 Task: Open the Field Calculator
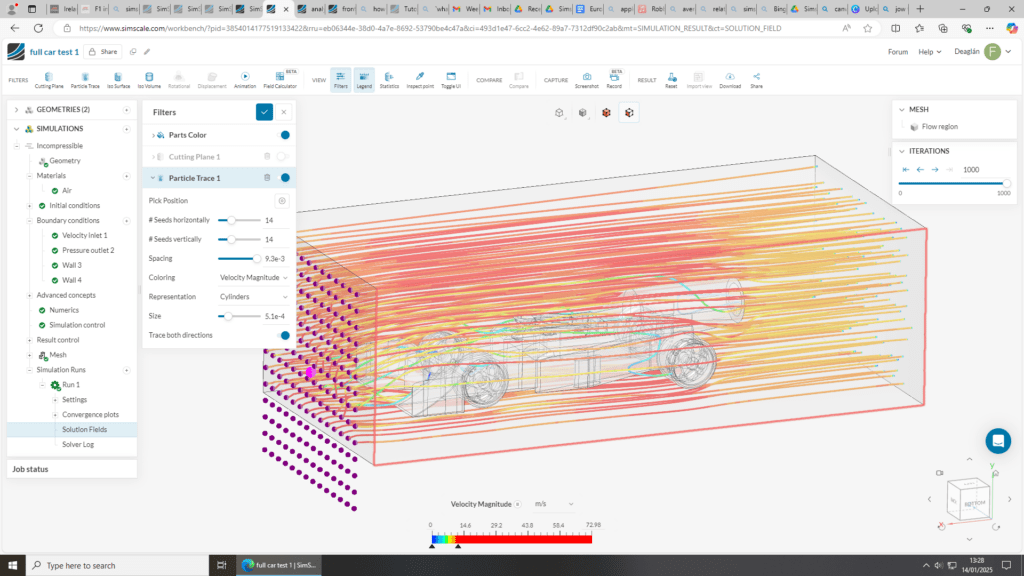coord(280,77)
